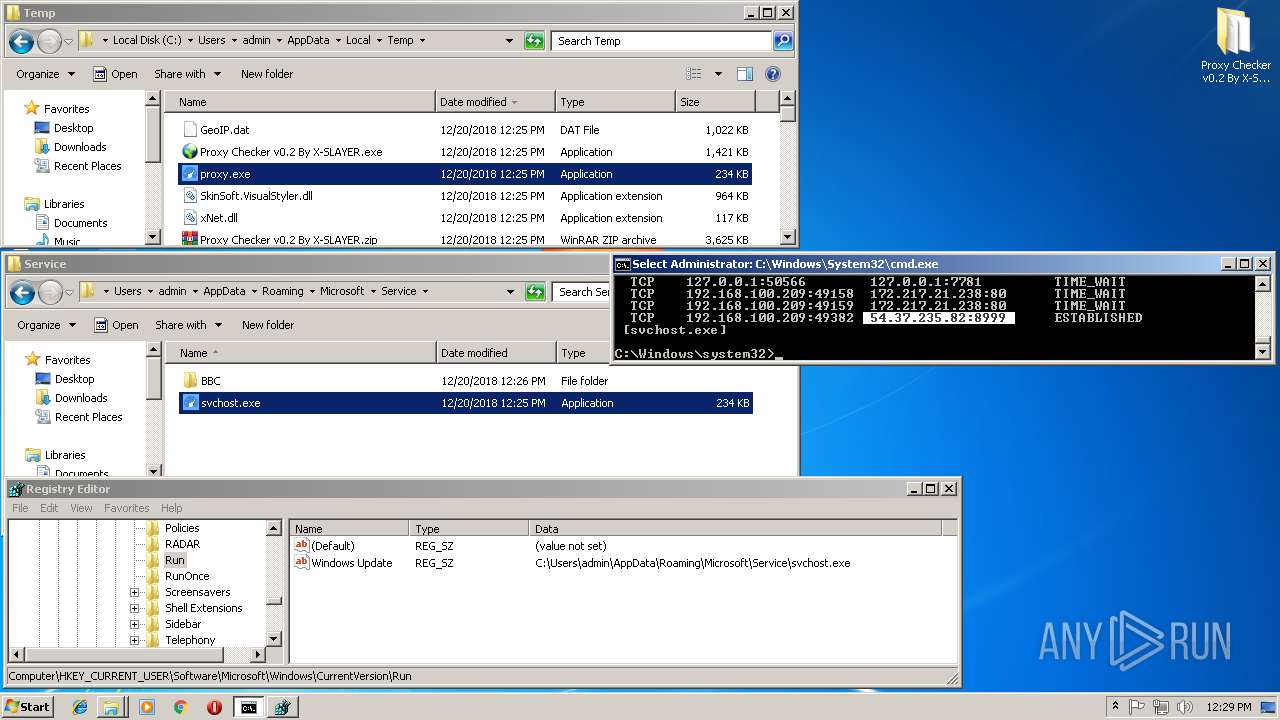Image resolution: width=1280 pixels, height=720 pixels.
Task: Click the Roaming segment in the Service address bar
Action: [x=283, y=292]
